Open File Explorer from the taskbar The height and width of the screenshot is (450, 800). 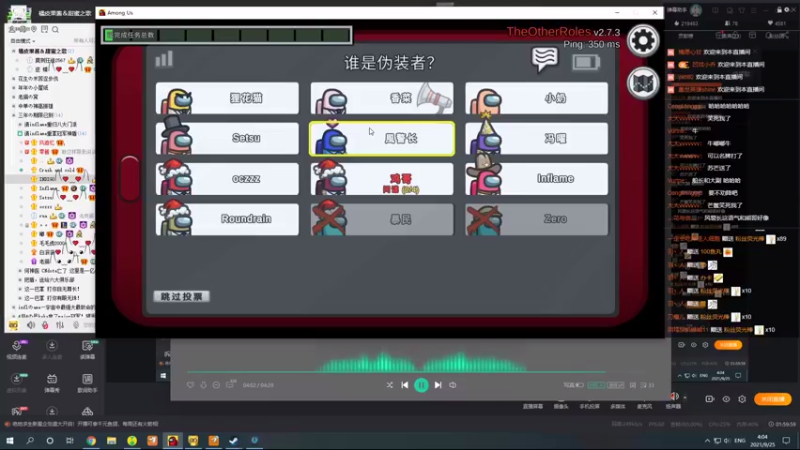pos(111,440)
